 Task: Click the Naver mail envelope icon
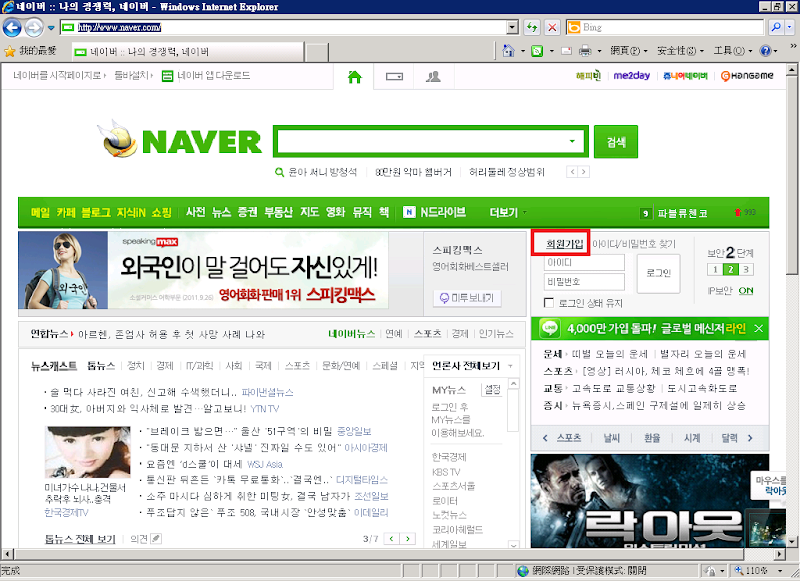(x=394, y=77)
